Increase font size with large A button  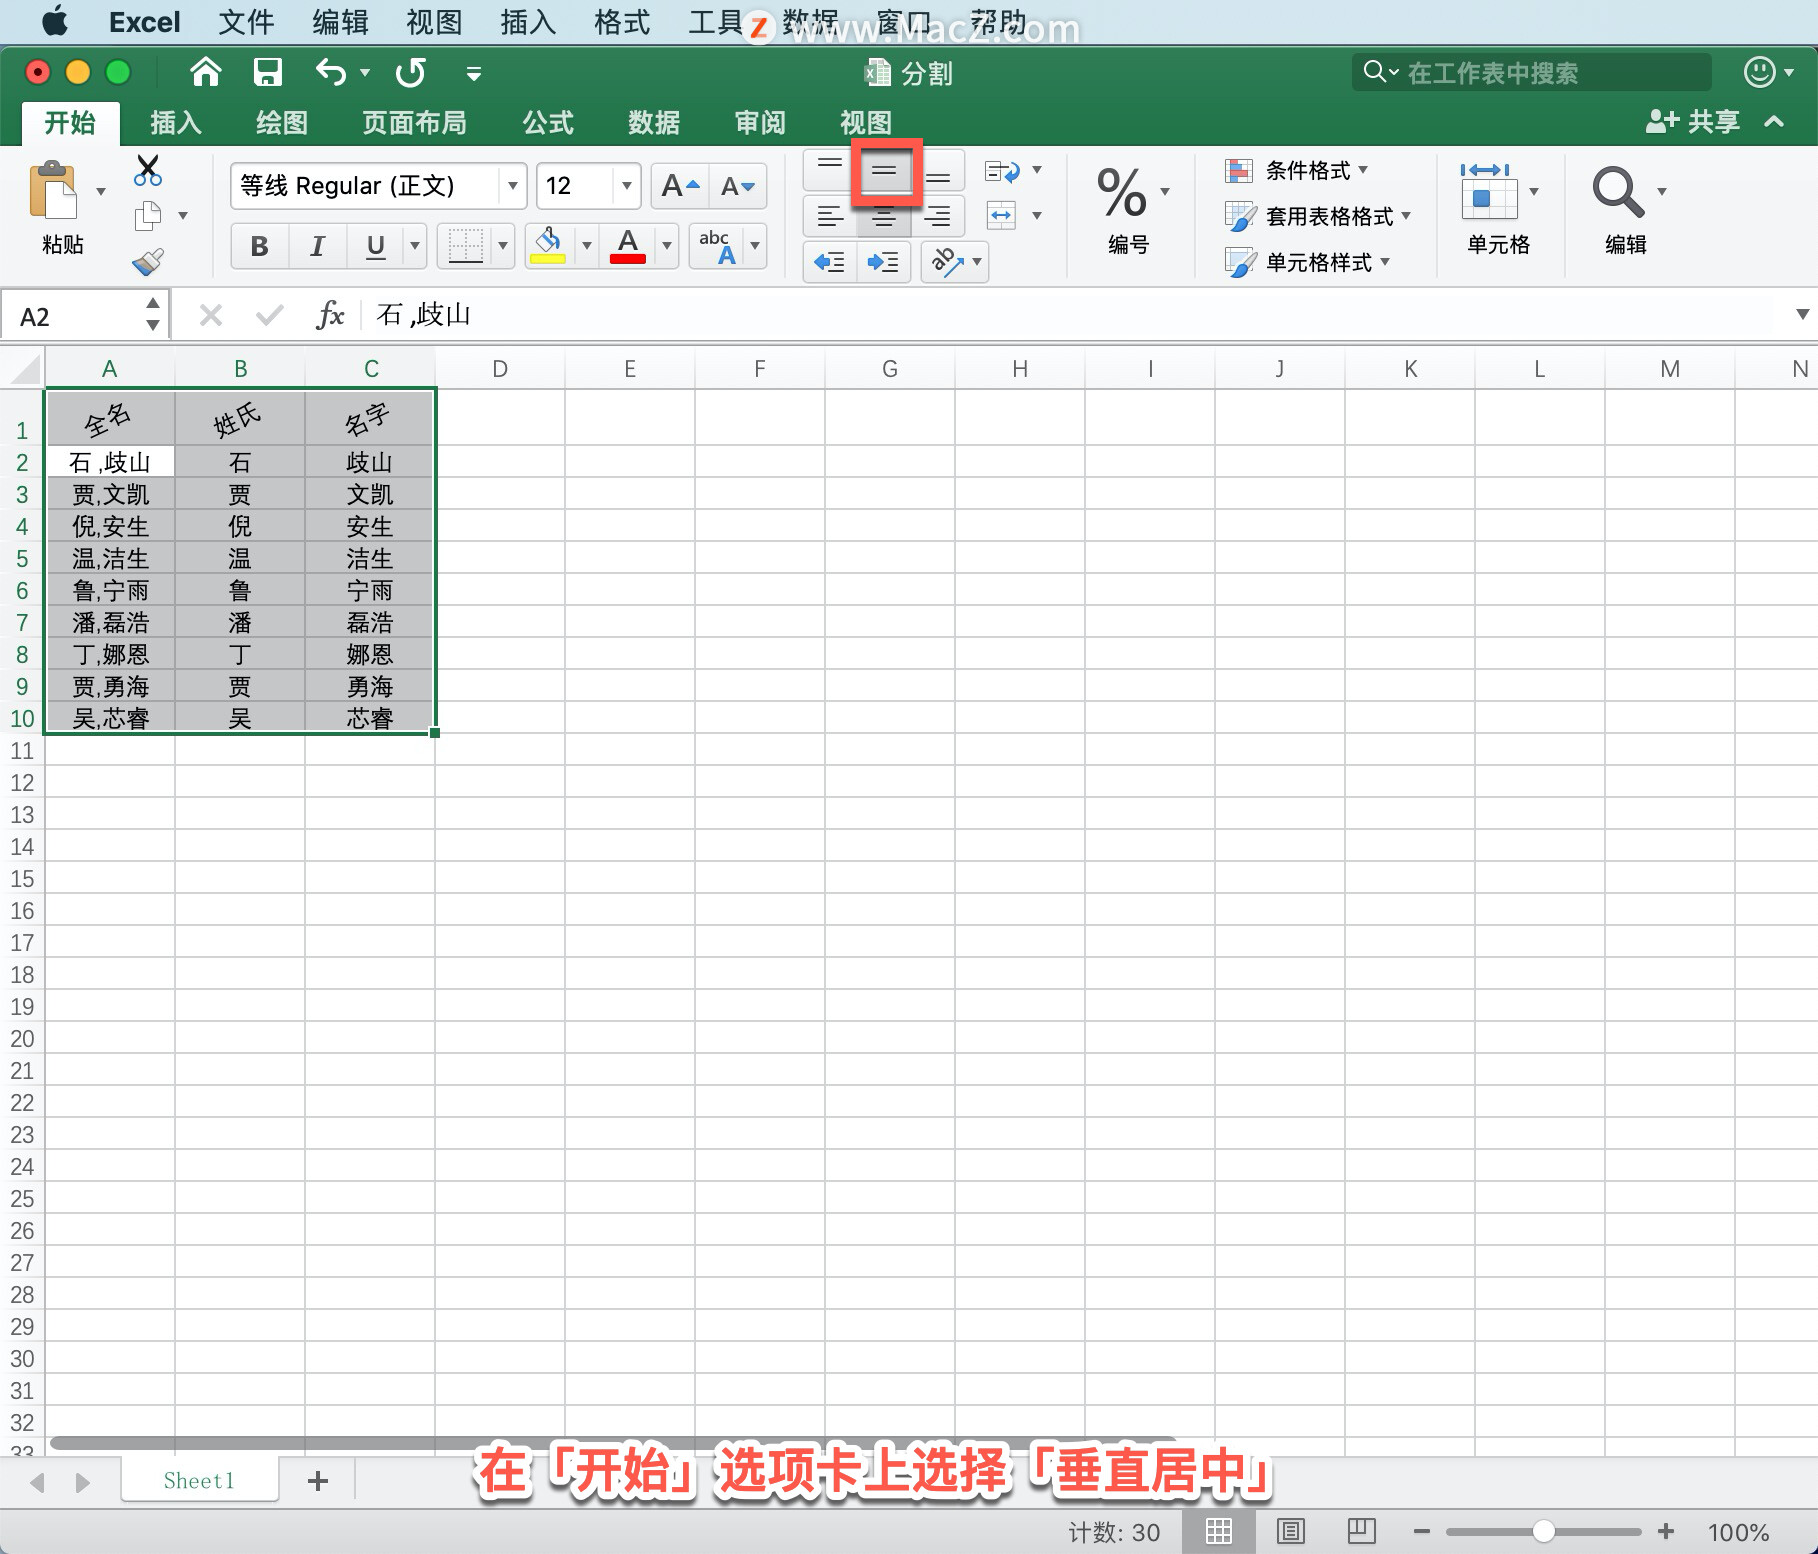click(x=680, y=186)
